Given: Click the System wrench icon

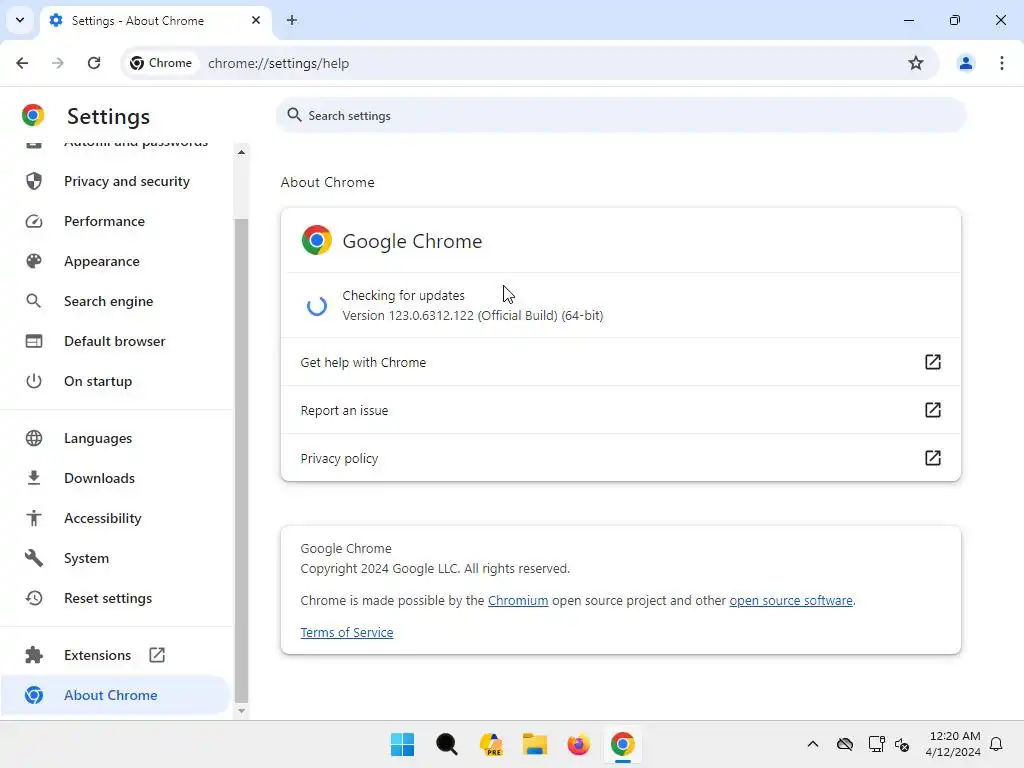Looking at the screenshot, I should [34, 558].
